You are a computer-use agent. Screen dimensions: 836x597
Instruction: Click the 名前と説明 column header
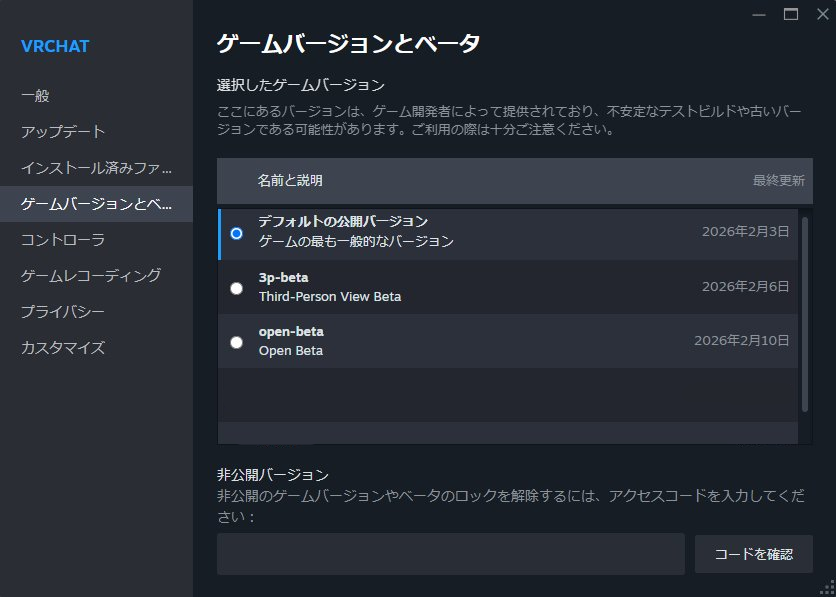click(x=290, y=181)
